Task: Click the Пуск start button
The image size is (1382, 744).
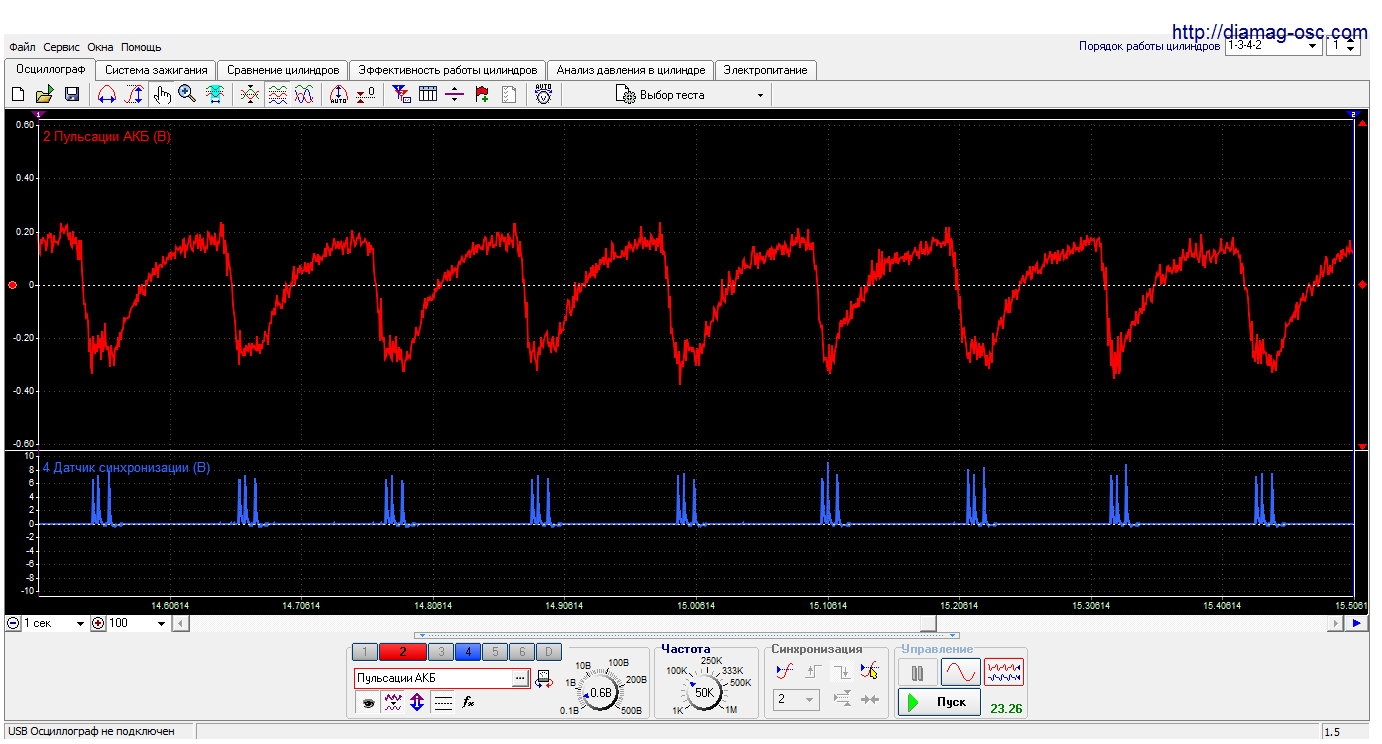Action: pos(939,702)
